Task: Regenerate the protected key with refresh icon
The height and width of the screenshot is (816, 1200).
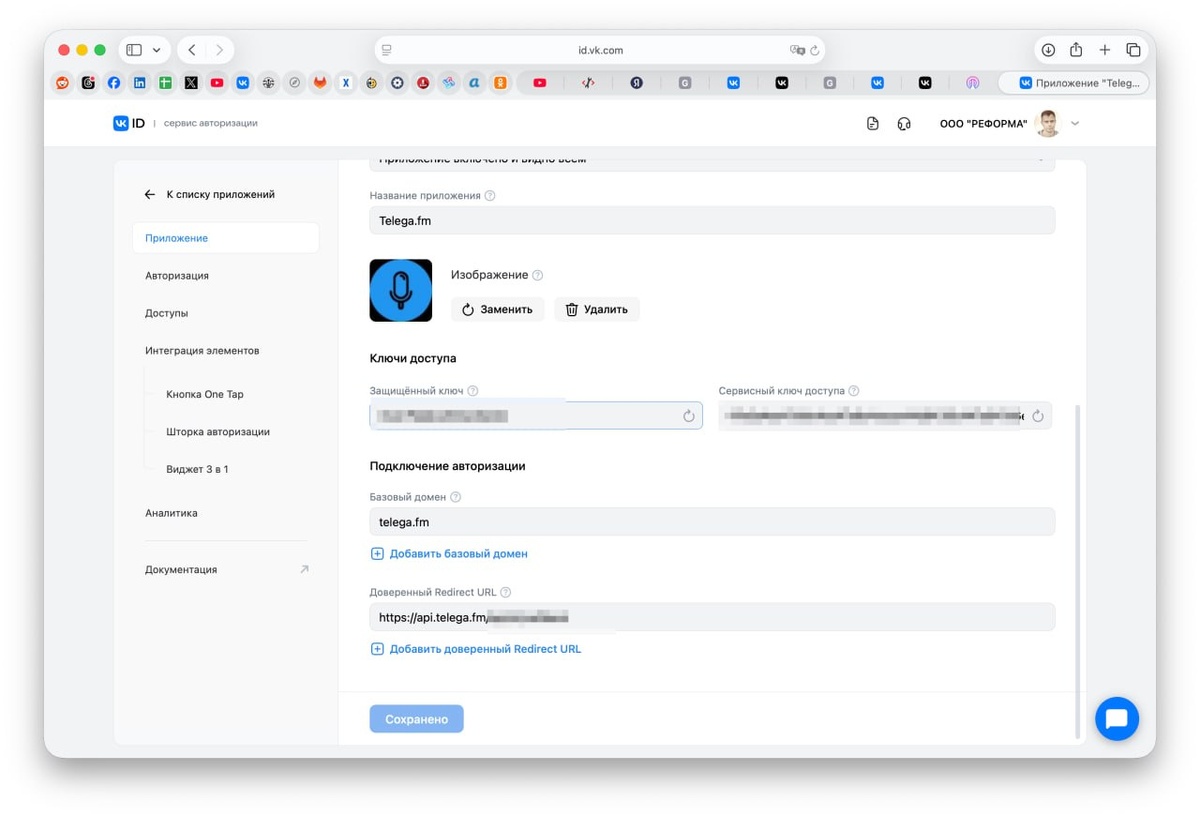Action: 688,416
